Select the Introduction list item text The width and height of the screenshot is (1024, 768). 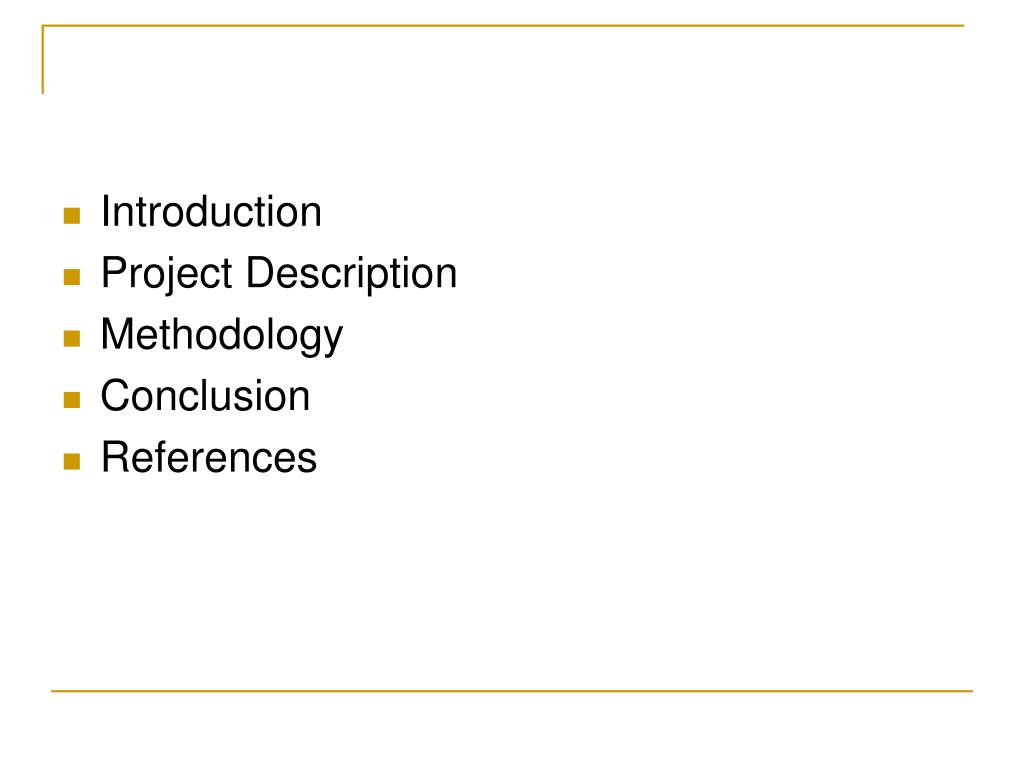pyautogui.click(x=211, y=212)
